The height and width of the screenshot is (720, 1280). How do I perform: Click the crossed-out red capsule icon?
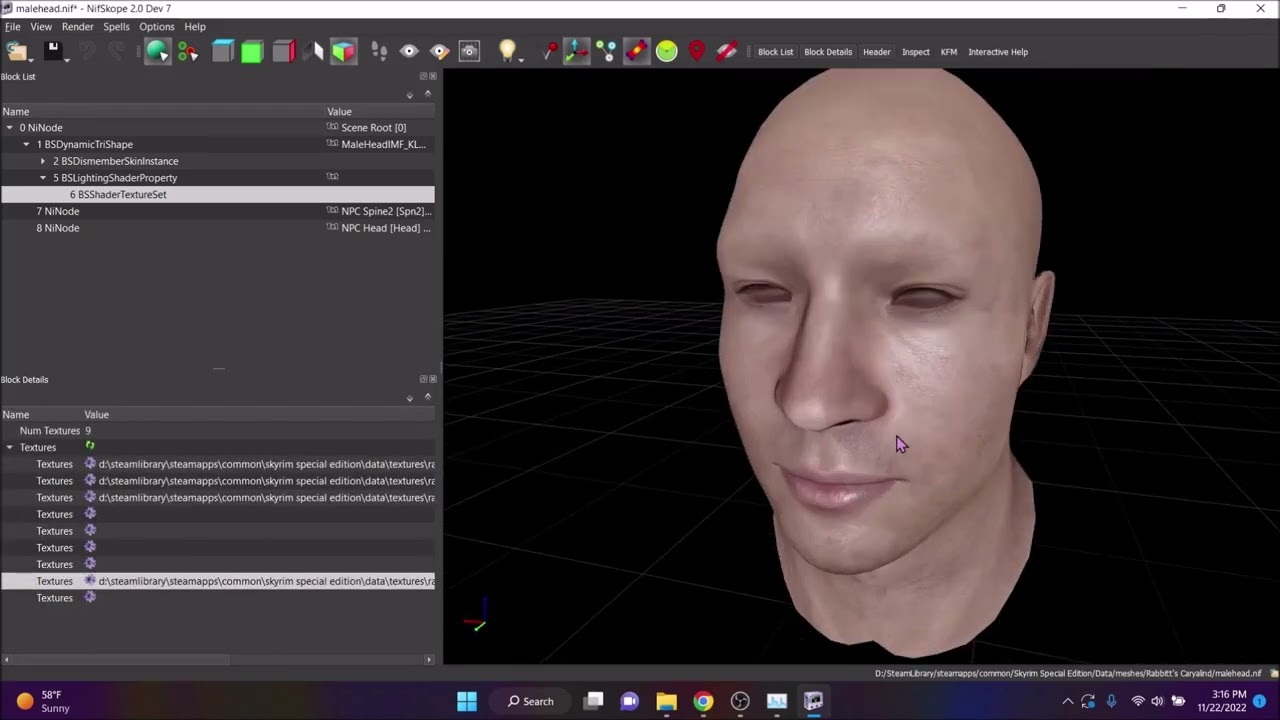coord(727,51)
